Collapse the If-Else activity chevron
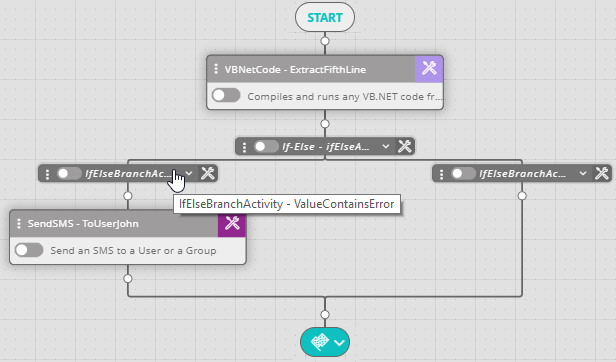 point(386,147)
